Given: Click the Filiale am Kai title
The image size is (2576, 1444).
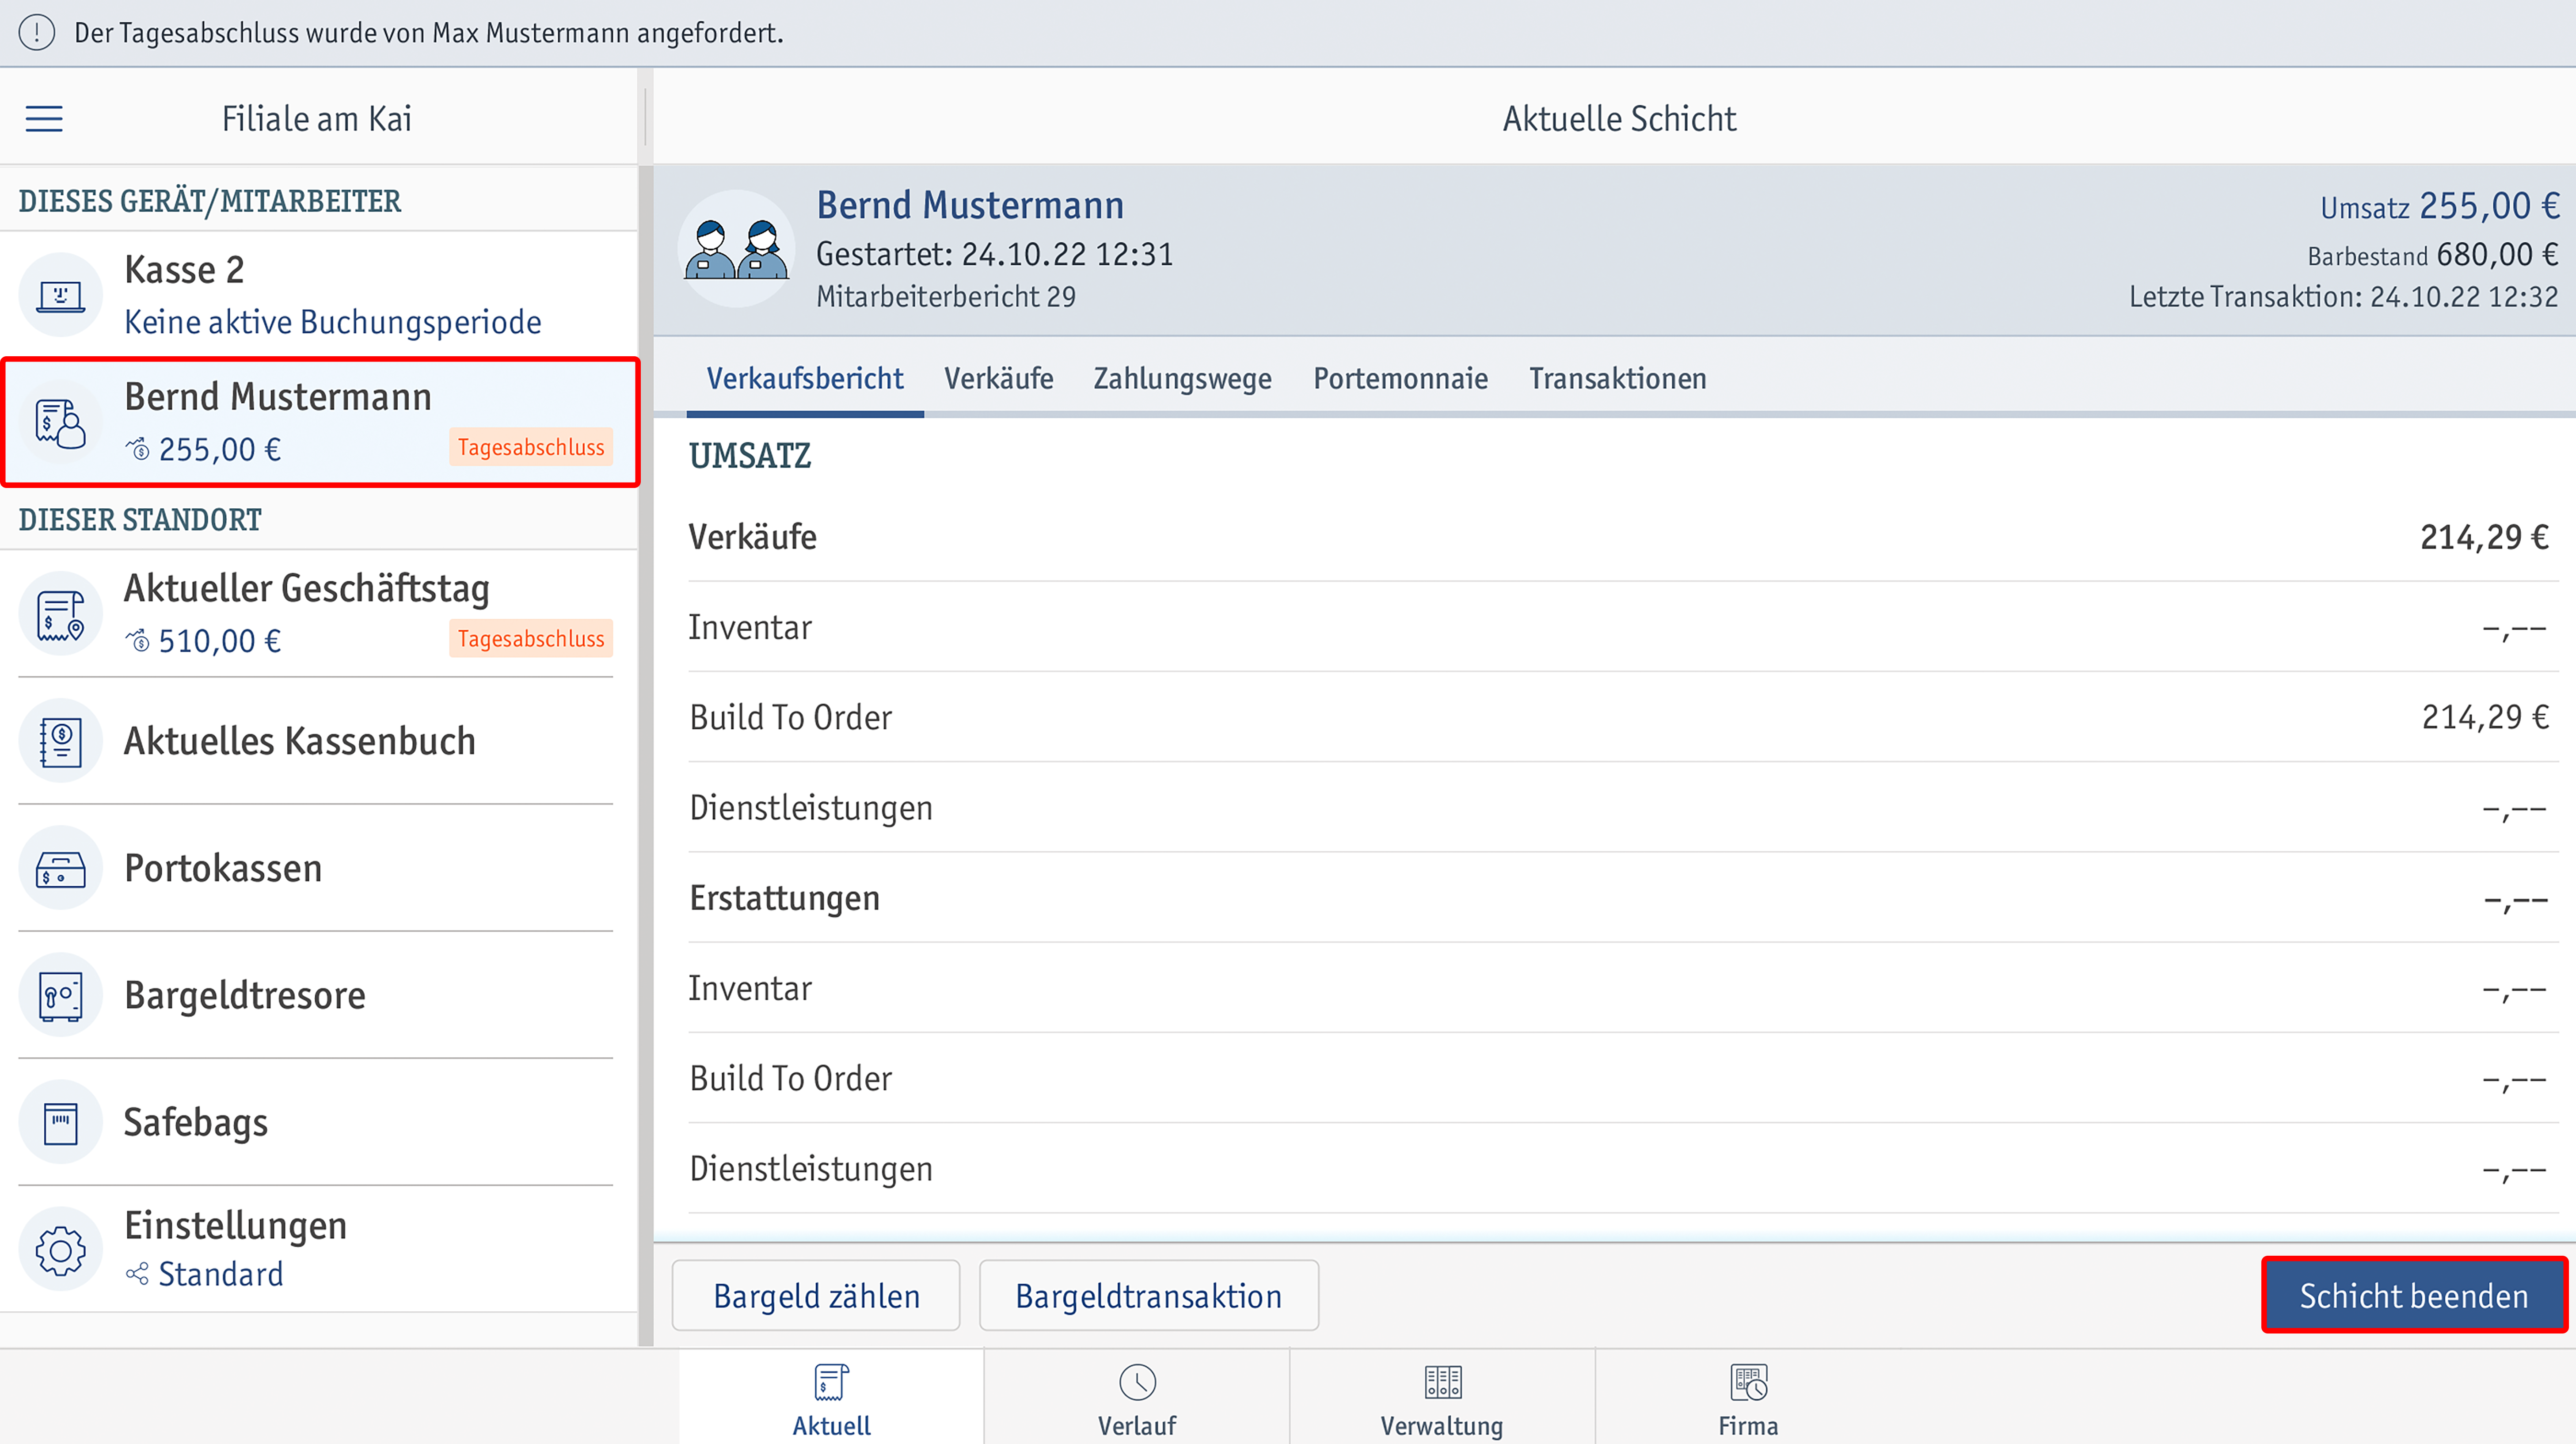Looking at the screenshot, I should coord(316,119).
